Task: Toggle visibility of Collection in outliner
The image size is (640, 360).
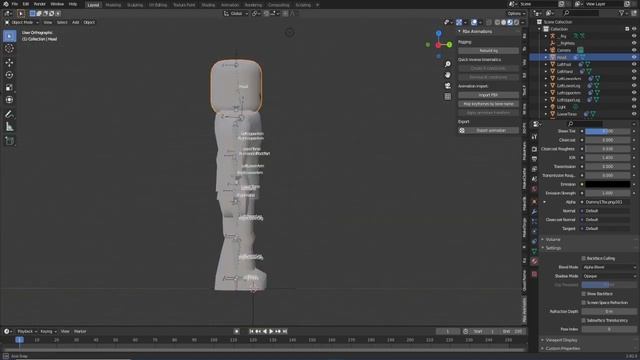Action: click(634, 29)
